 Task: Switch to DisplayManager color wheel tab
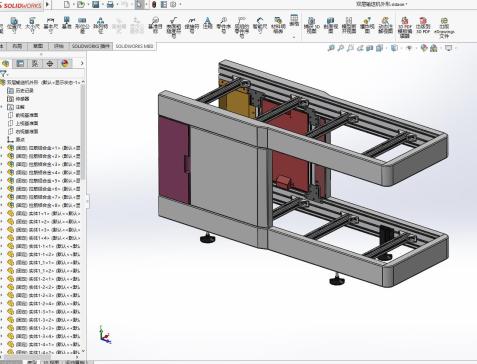[65, 63]
